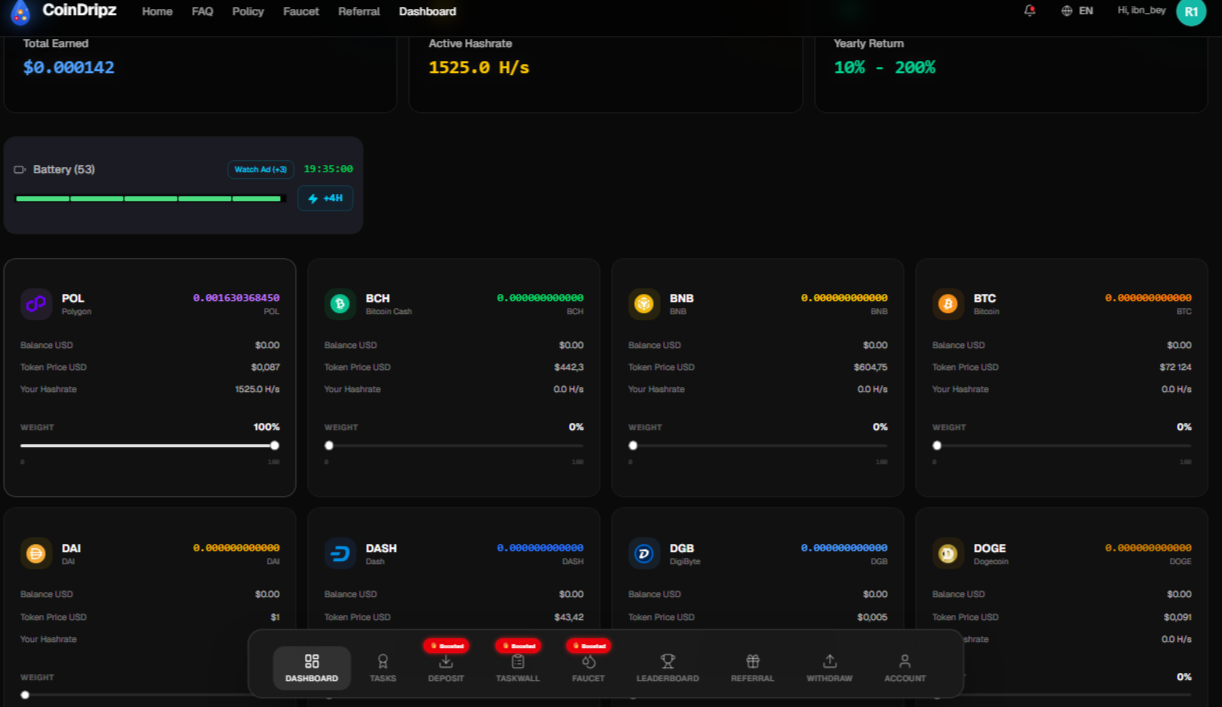The width and height of the screenshot is (1222, 707).
Task: Select Dashboard in the top navigation
Action: 428,12
